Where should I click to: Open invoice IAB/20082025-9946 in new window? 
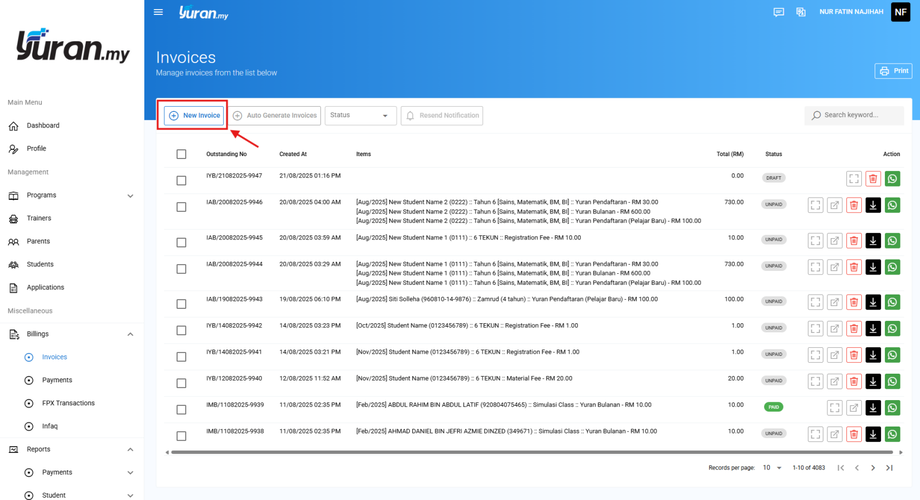834,205
